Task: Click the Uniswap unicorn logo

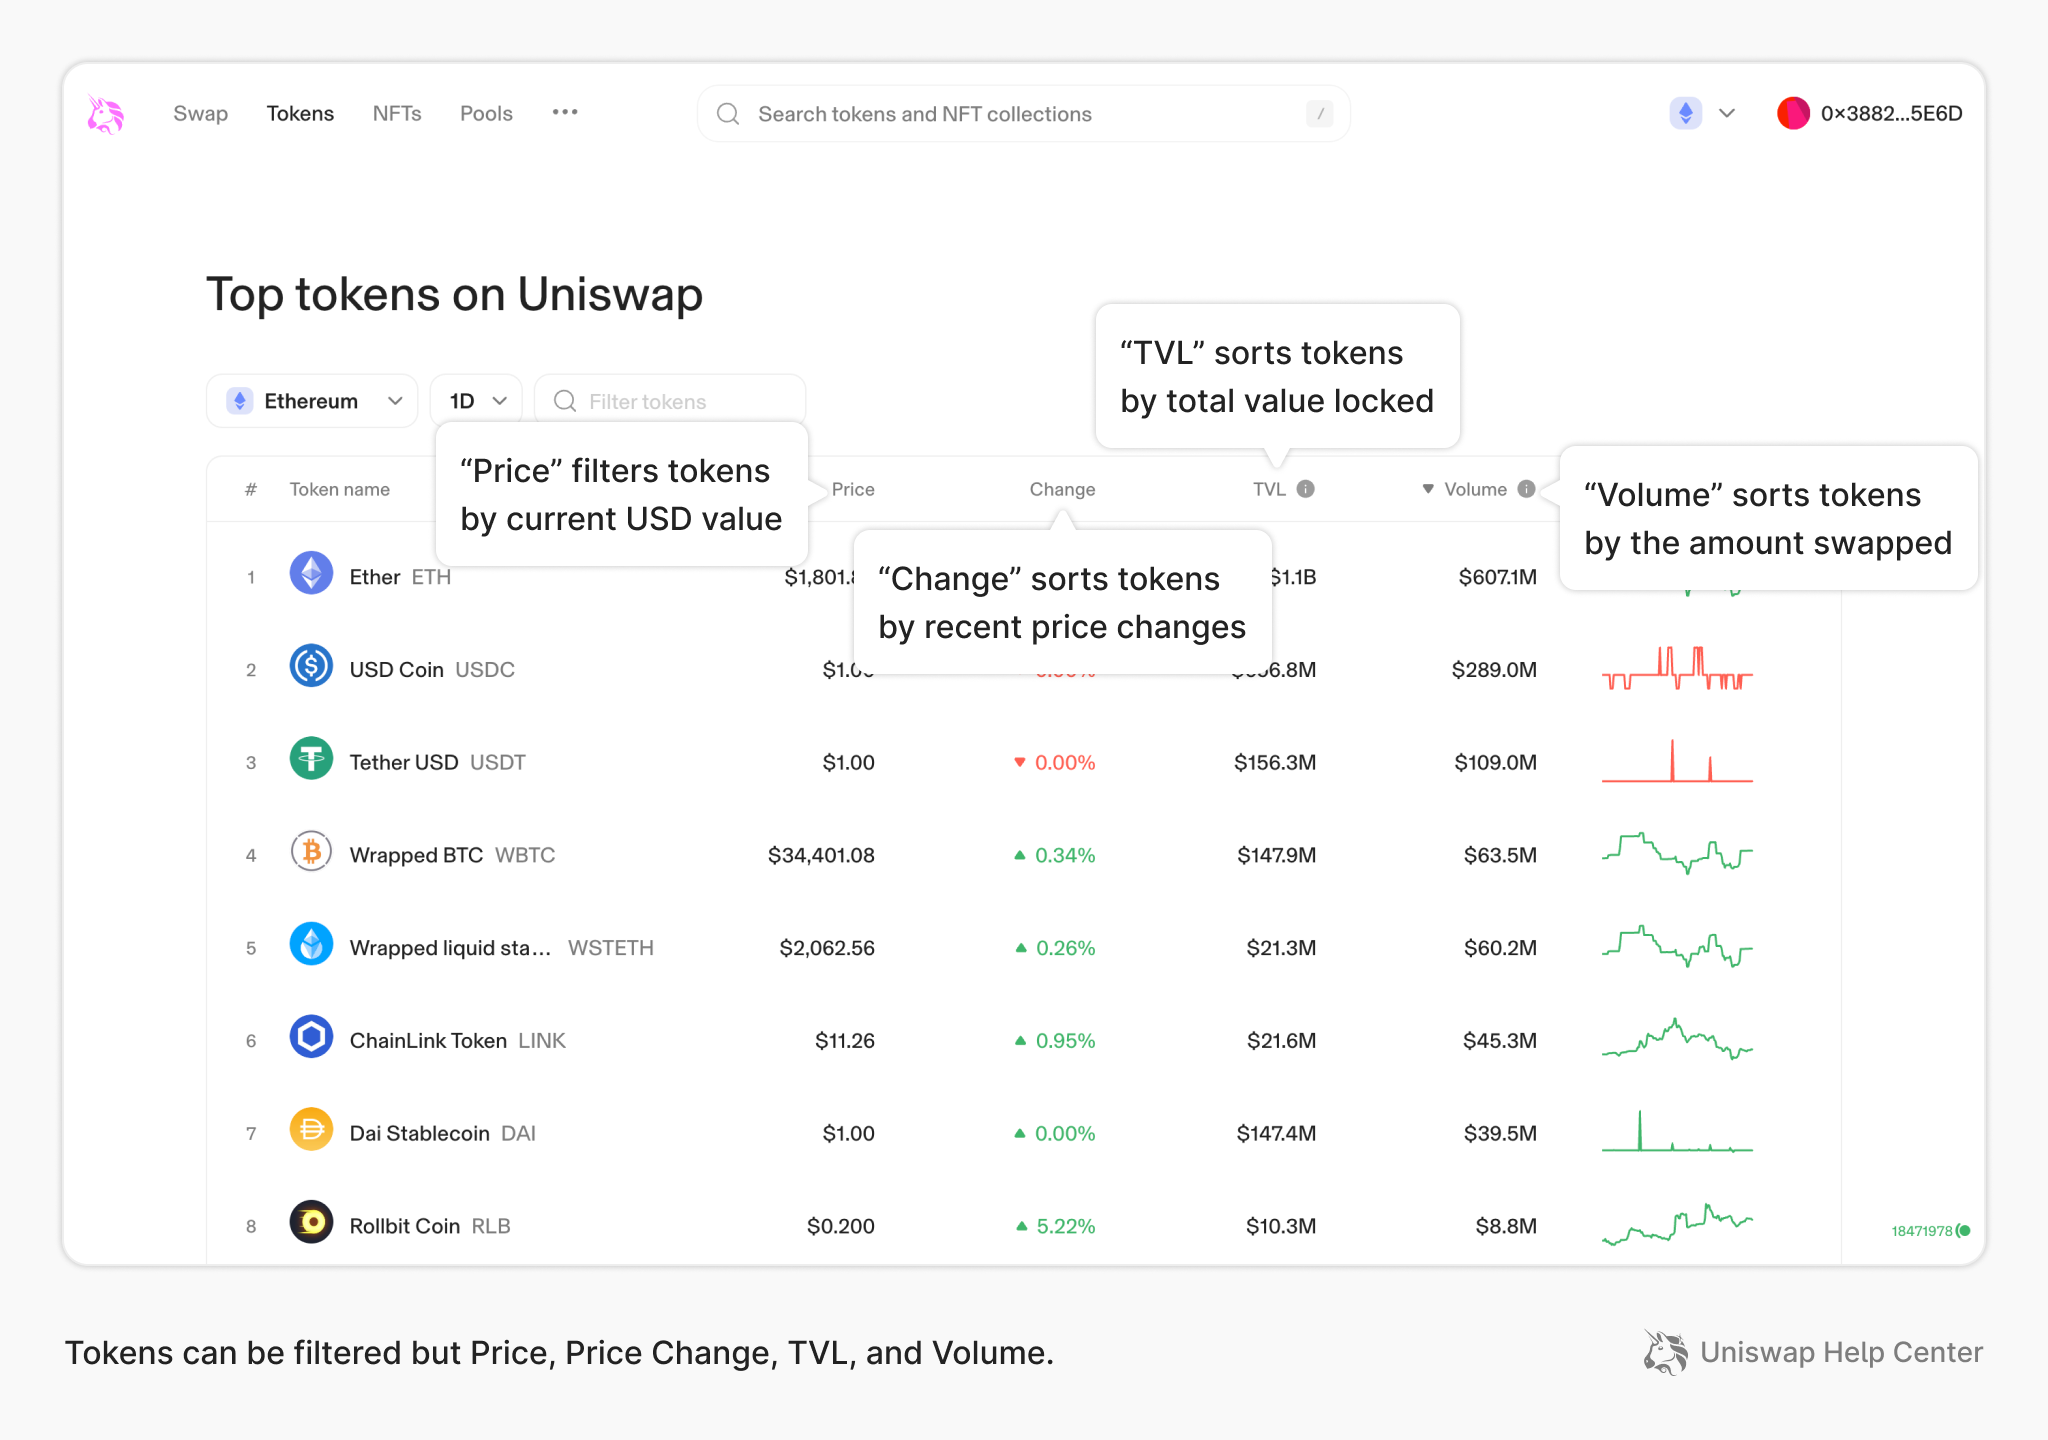Action: point(105,114)
